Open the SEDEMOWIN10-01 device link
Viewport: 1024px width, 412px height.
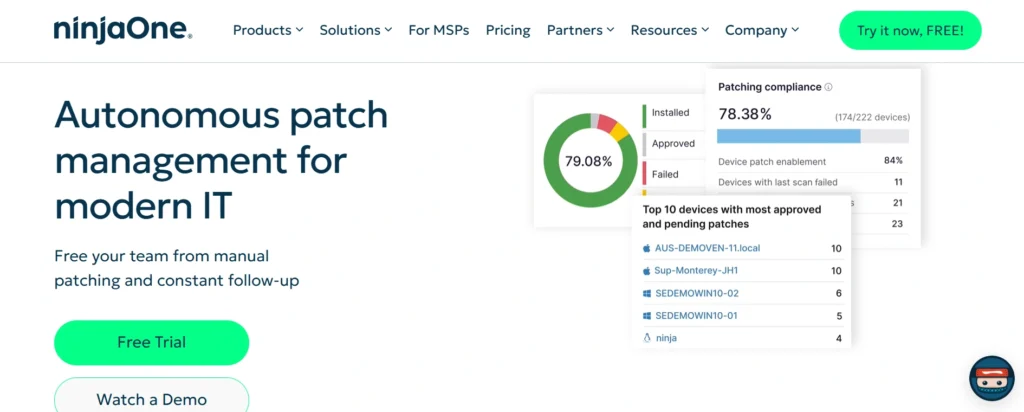pos(696,315)
